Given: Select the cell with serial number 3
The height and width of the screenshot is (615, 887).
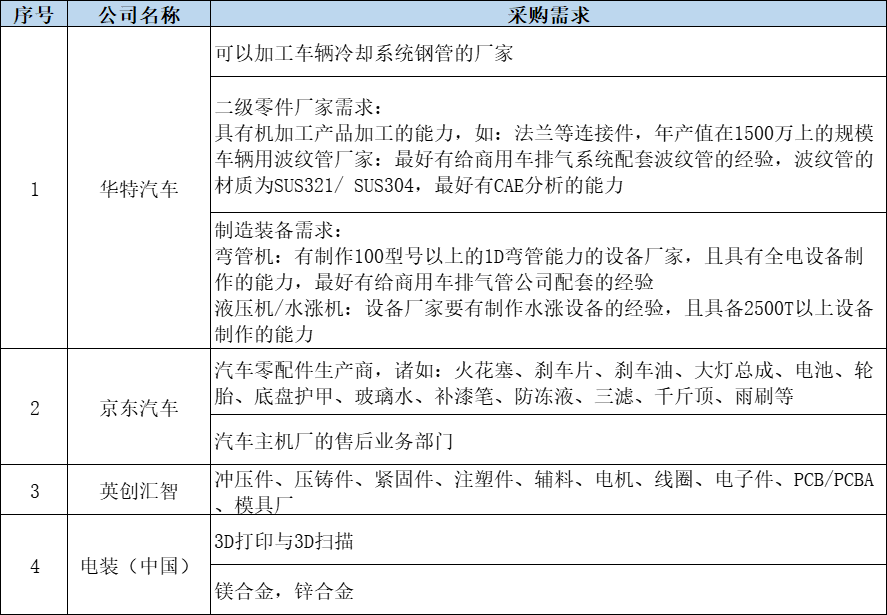Looking at the screenshot, I should [x=34, y=489].
